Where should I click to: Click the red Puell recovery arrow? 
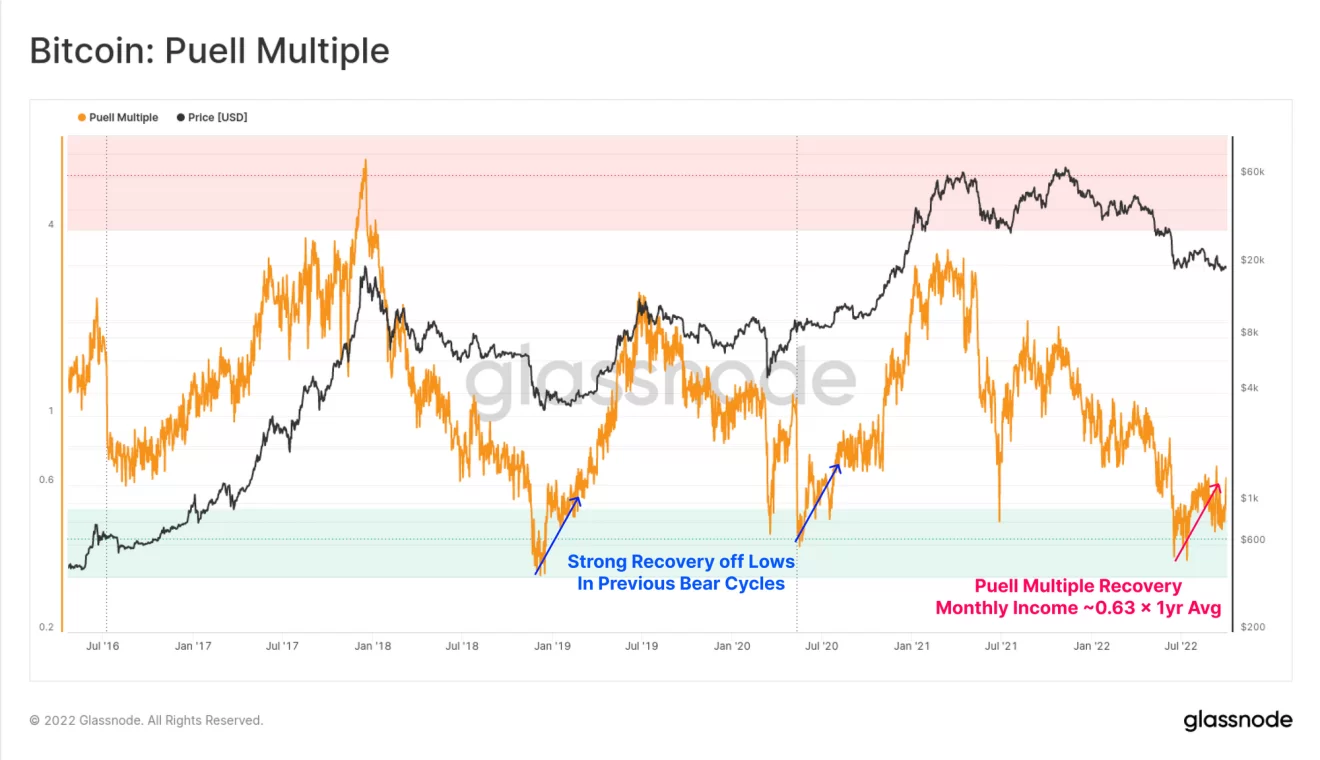pos(1197,522)
